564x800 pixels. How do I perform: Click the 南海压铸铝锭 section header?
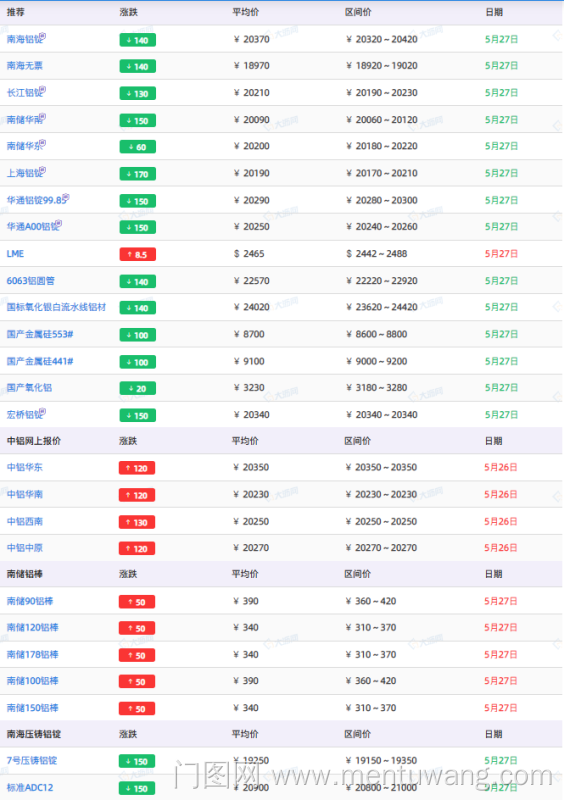point(34,734)
